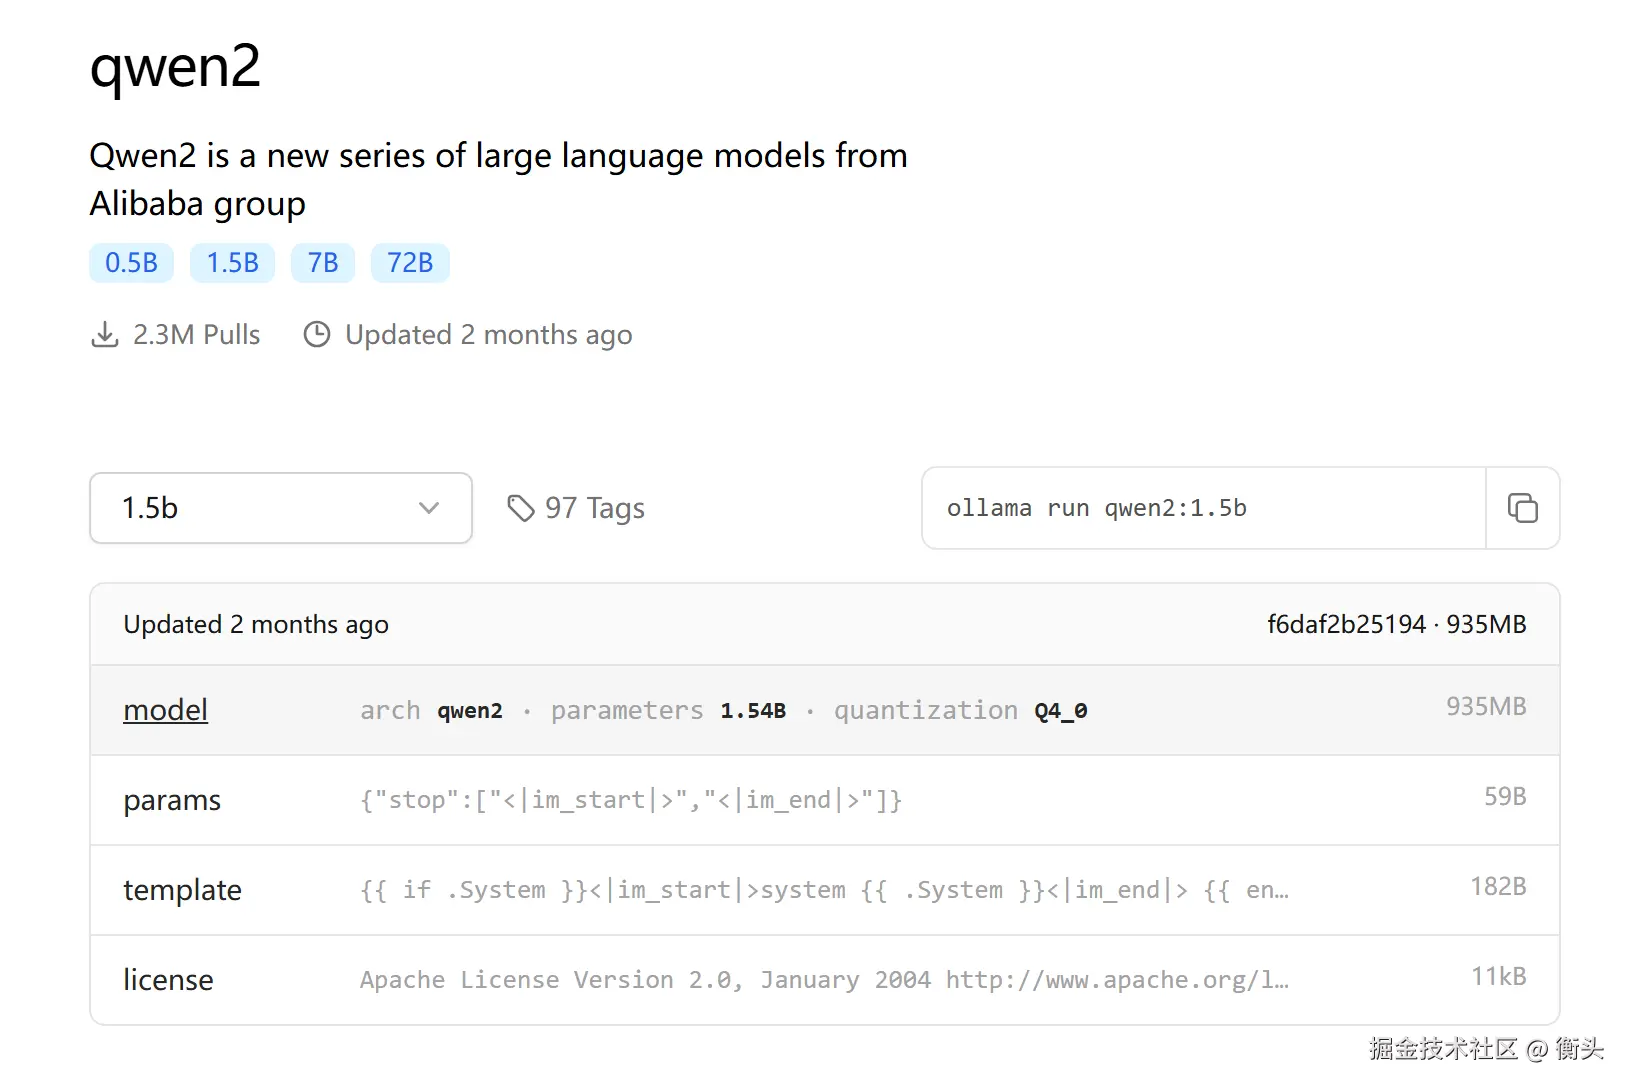Click the arch qwen2 value
This screenshot has height=1091, width=1633.
coord(470,711)
